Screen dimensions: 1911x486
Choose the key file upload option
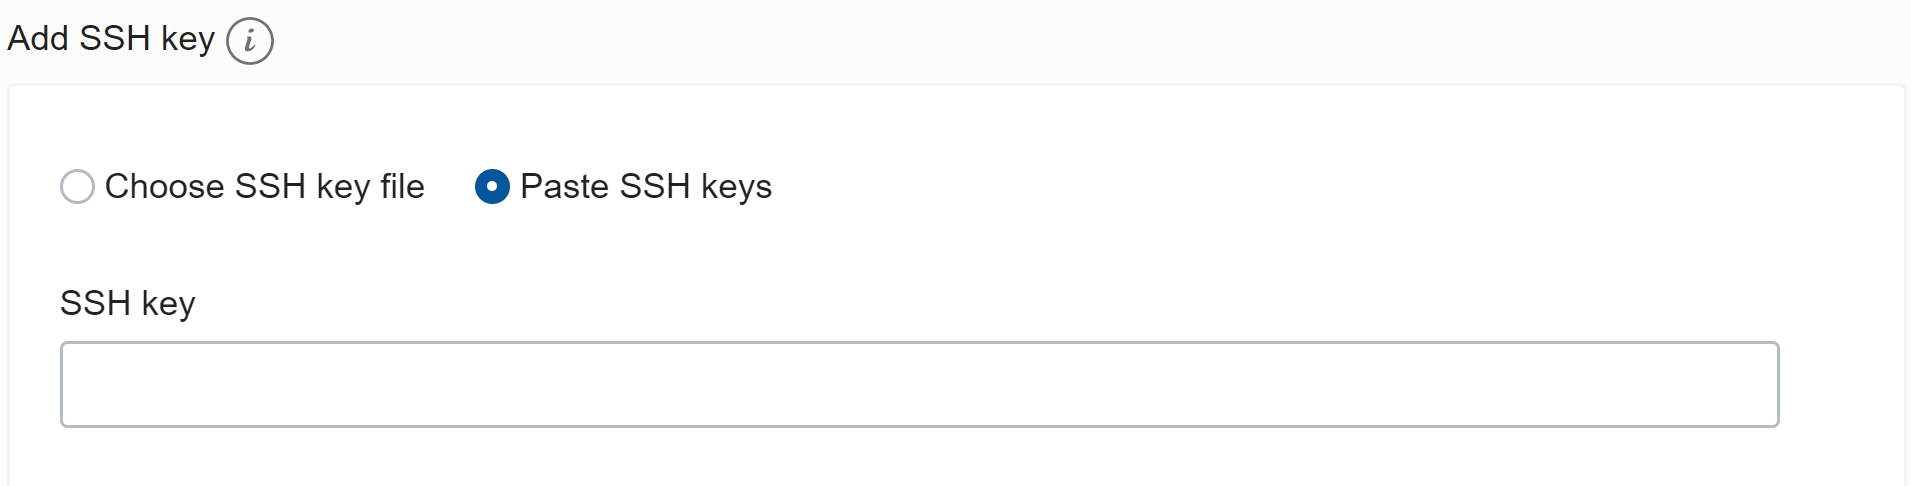coord(78,187)
